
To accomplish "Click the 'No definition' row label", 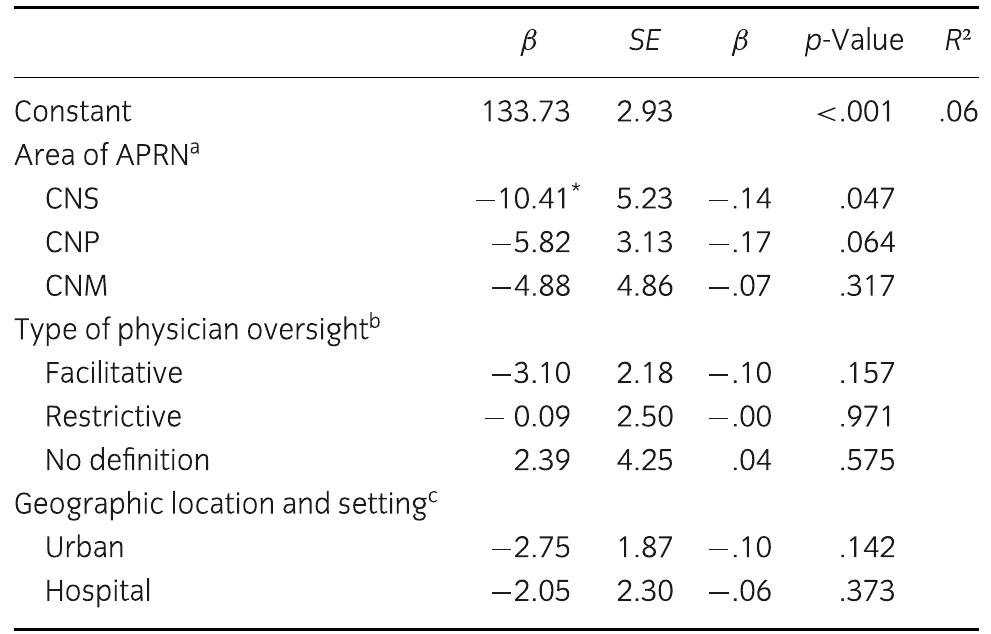I will pos(127,460).
